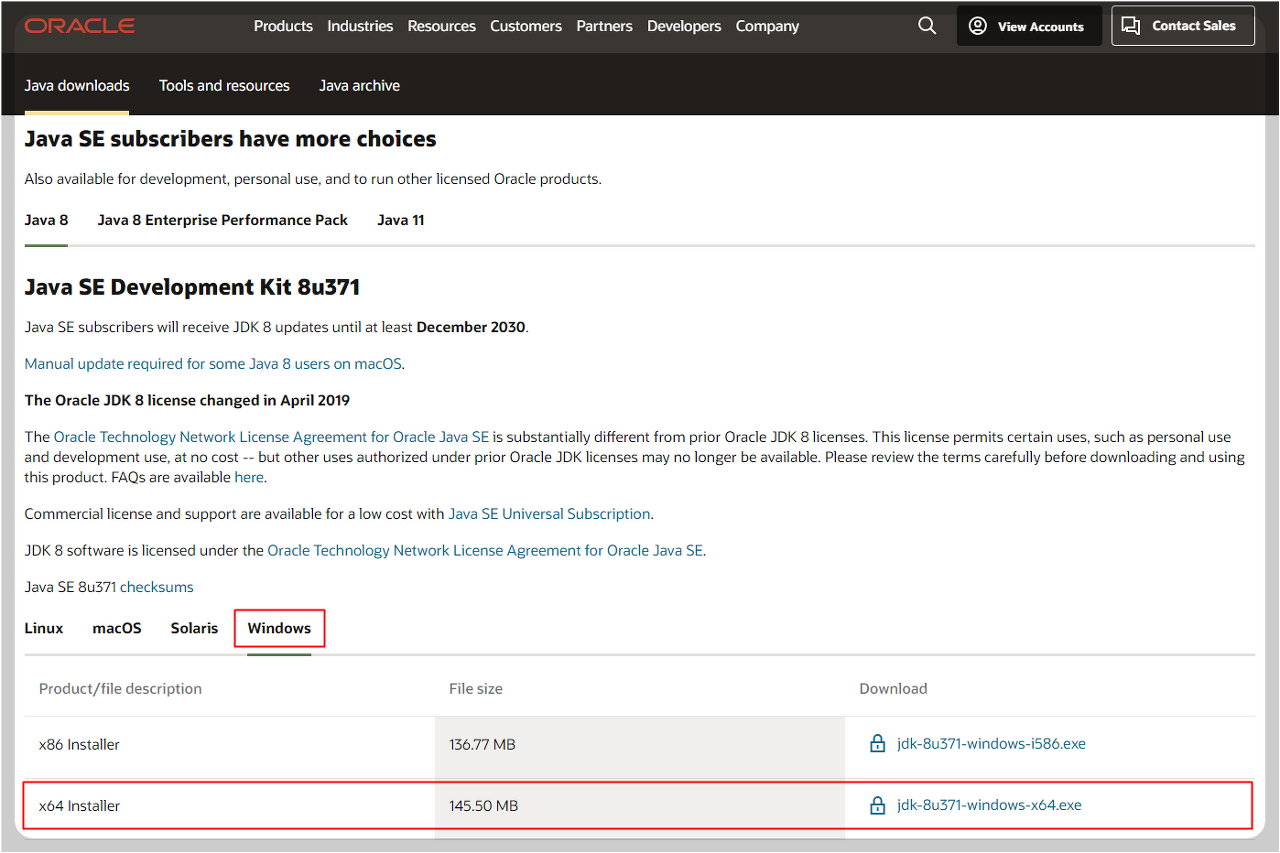Viewport: 1280px width, 853px height.
Task: Click 'Java SE subscribers have more choices' heading
Action: tap(230, 139)
